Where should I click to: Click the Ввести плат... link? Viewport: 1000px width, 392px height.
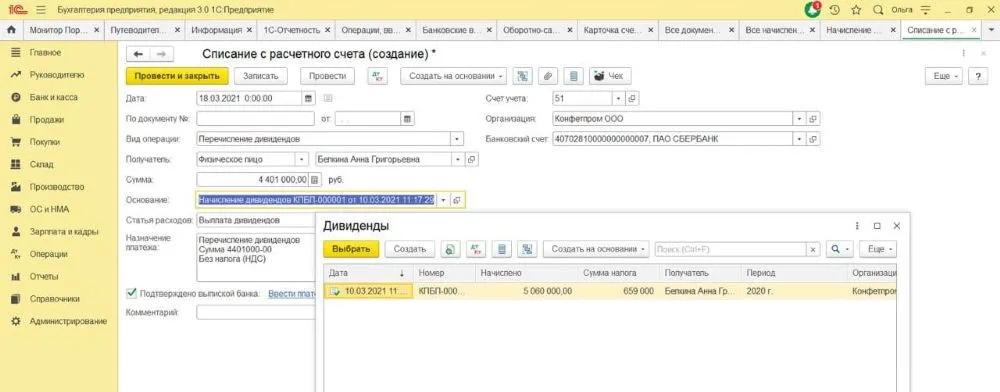(292, 294)
